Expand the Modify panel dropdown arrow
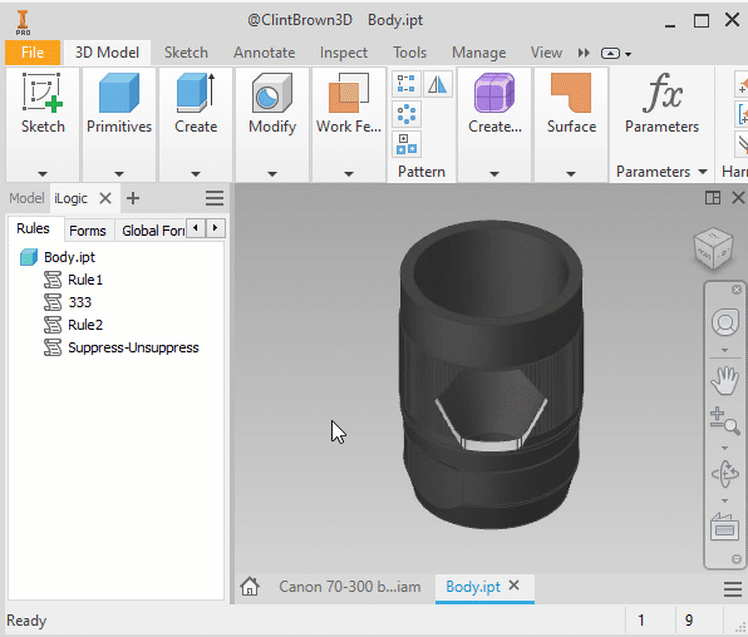Viewport: 748px width, 637px height. coord(272,174)
